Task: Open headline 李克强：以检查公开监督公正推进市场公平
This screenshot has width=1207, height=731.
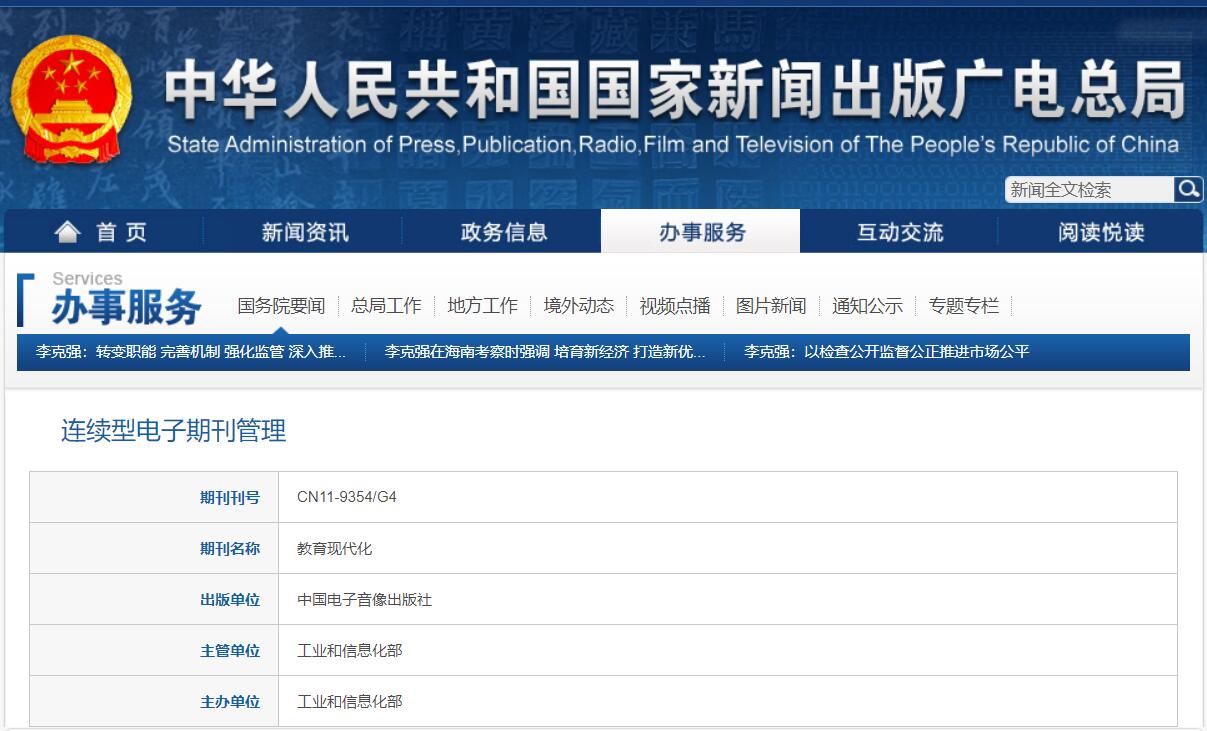Action: [886, 352]
